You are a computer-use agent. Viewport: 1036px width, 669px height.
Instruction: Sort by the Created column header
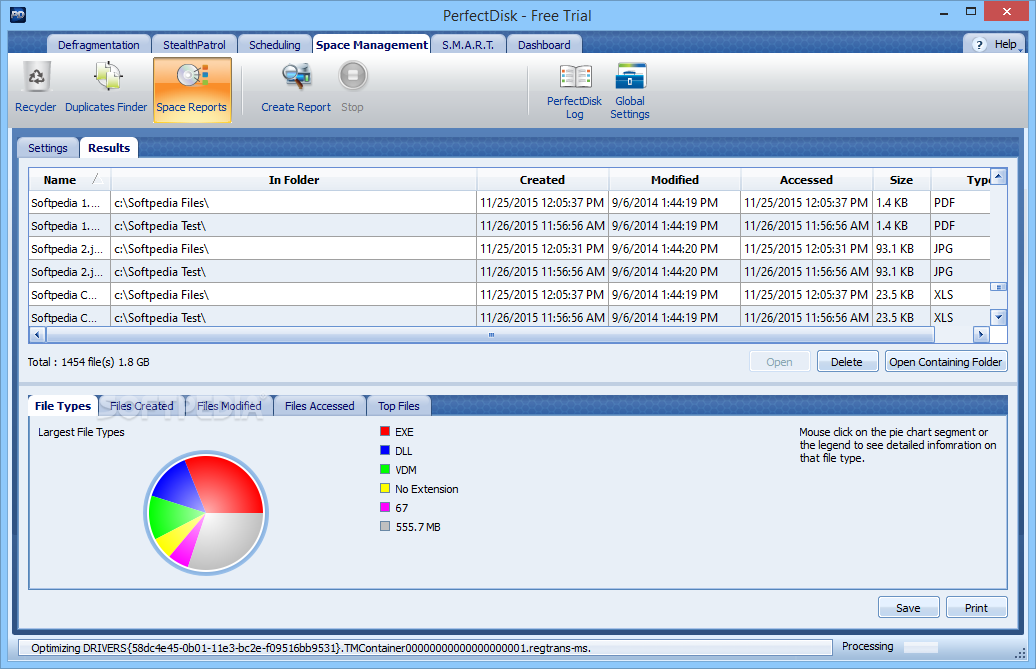(542, 180)
